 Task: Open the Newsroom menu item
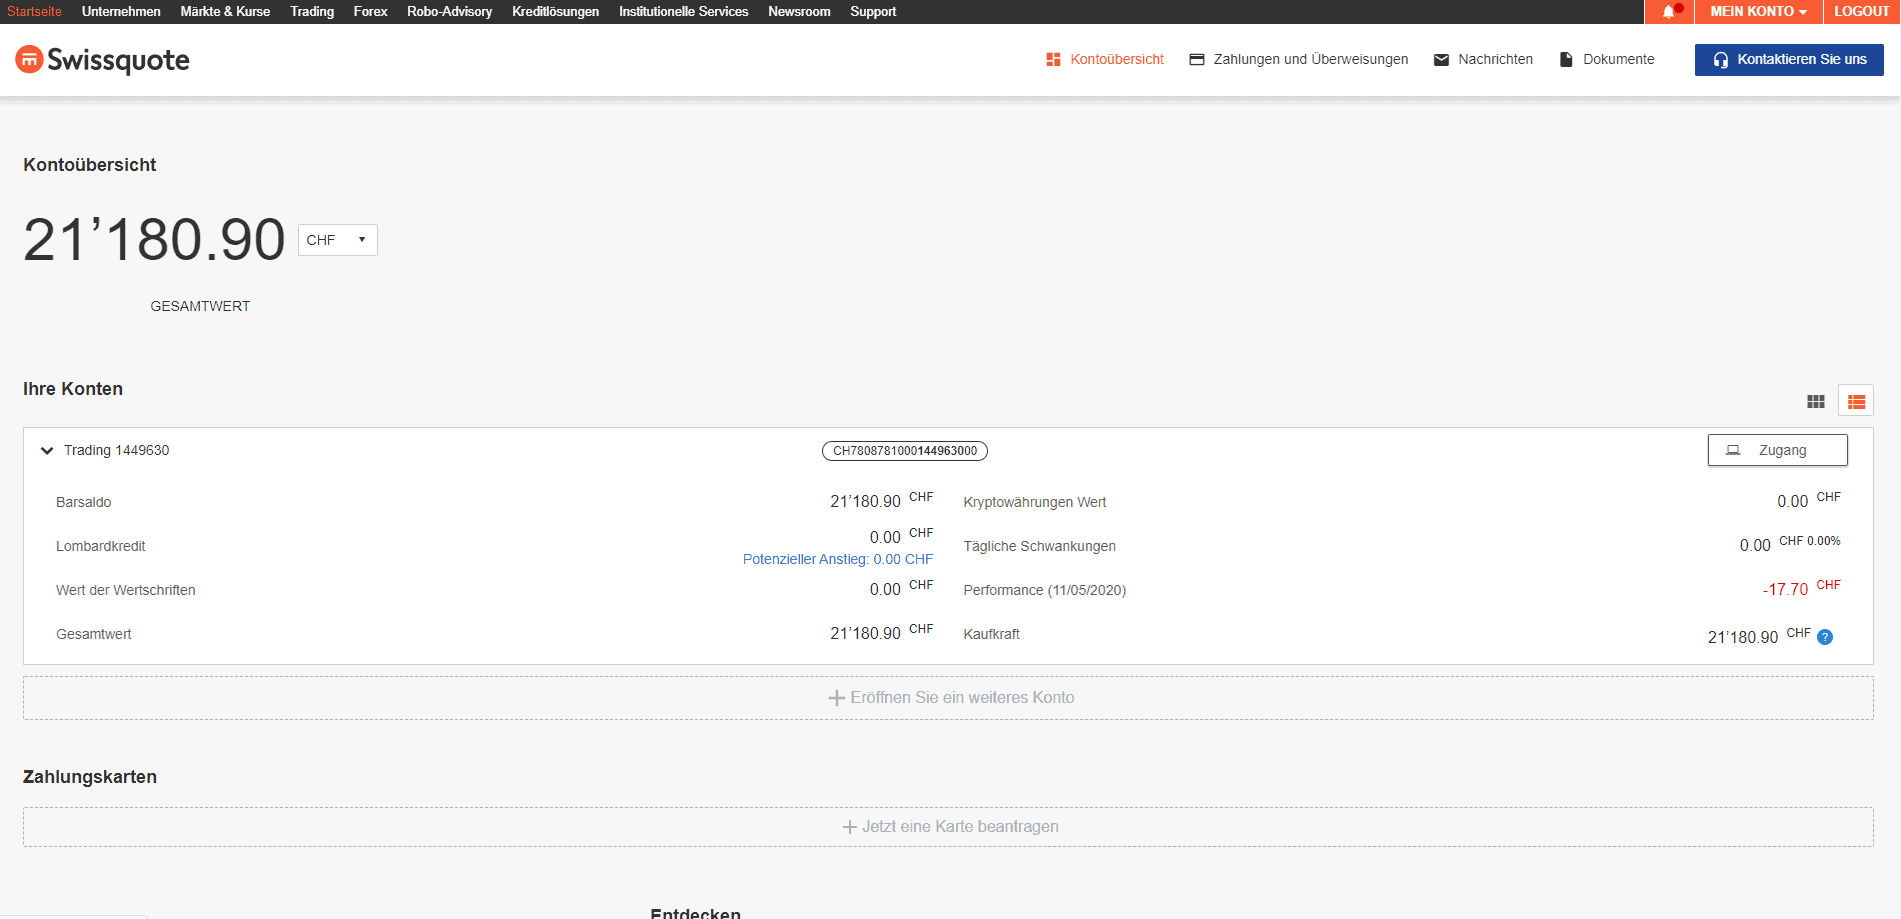[x=799, y=12]
